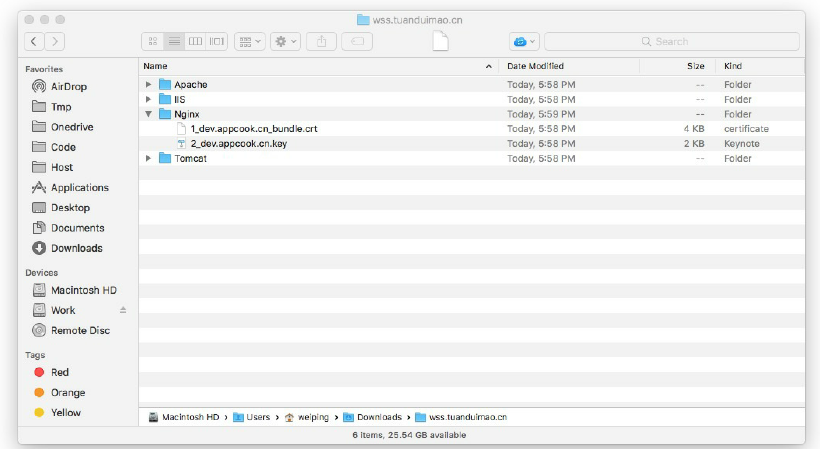Viewport: 820px width, 449px height.
Task: Click the Keynote kind cell
Action: click(742, 143)
